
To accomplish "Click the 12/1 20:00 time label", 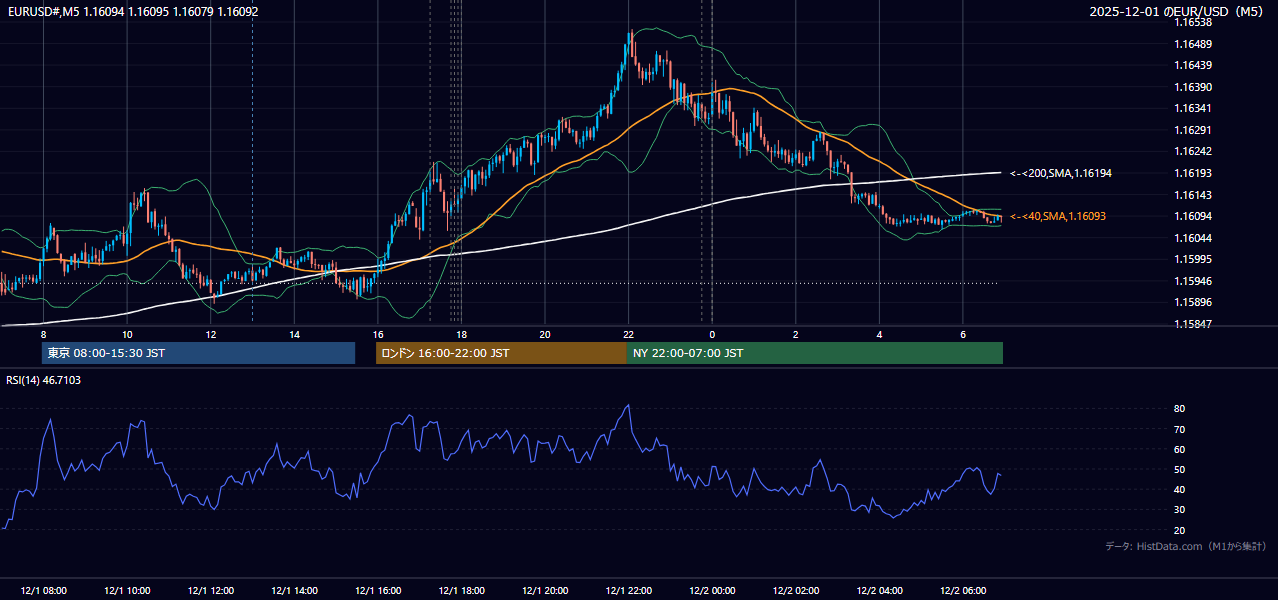I will tap(545, 591).
